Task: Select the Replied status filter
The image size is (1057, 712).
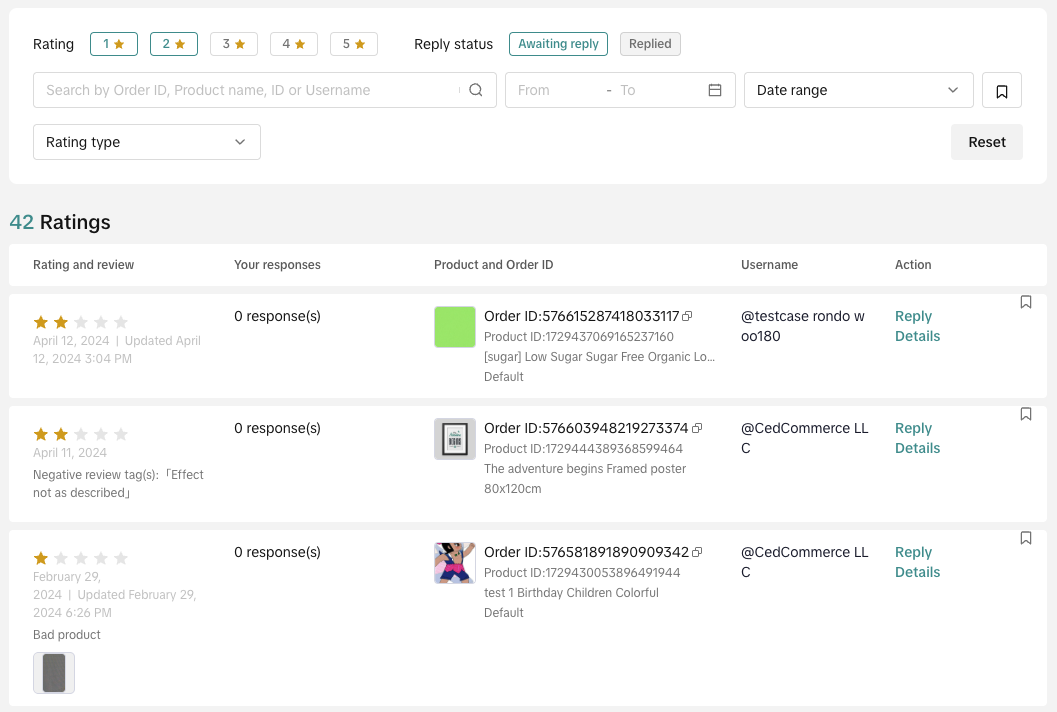Action: click(x=650, y=44)
